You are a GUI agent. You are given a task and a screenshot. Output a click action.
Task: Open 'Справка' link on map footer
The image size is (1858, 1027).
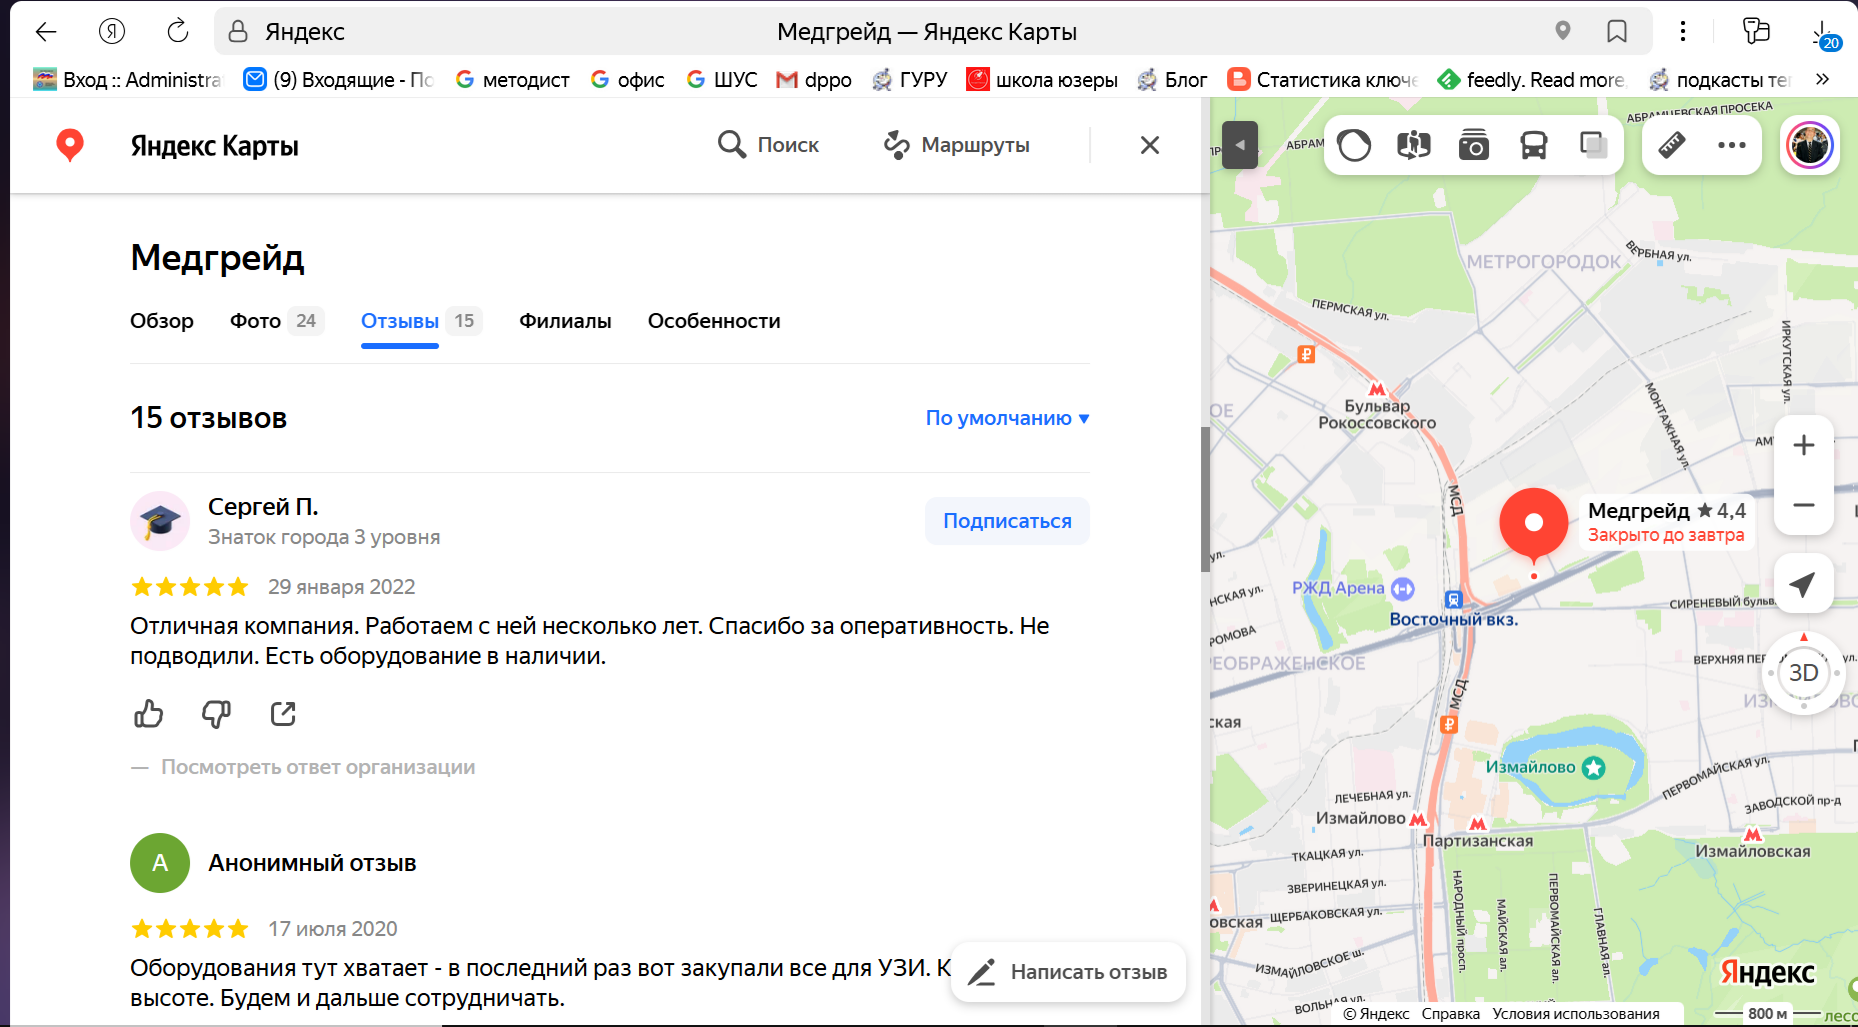[1451, 1014]
